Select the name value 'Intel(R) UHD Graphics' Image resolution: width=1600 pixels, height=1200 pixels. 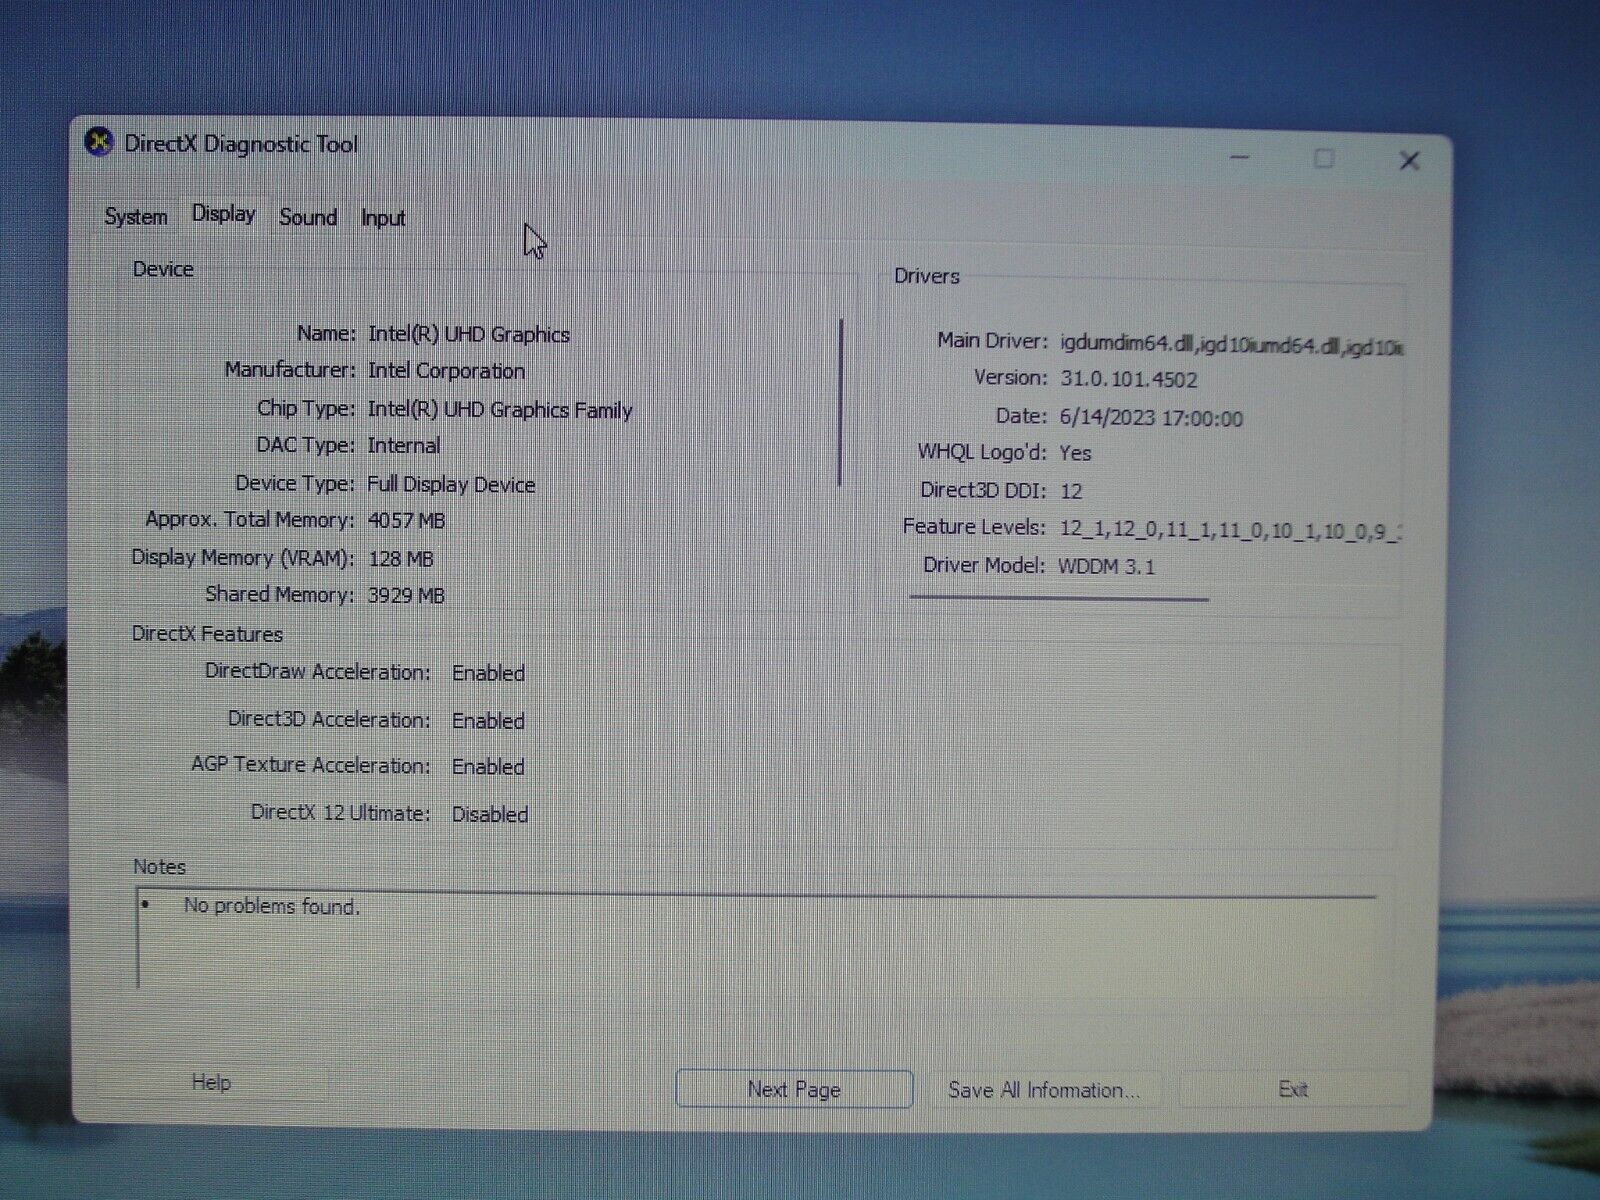(x=469, y=334)
